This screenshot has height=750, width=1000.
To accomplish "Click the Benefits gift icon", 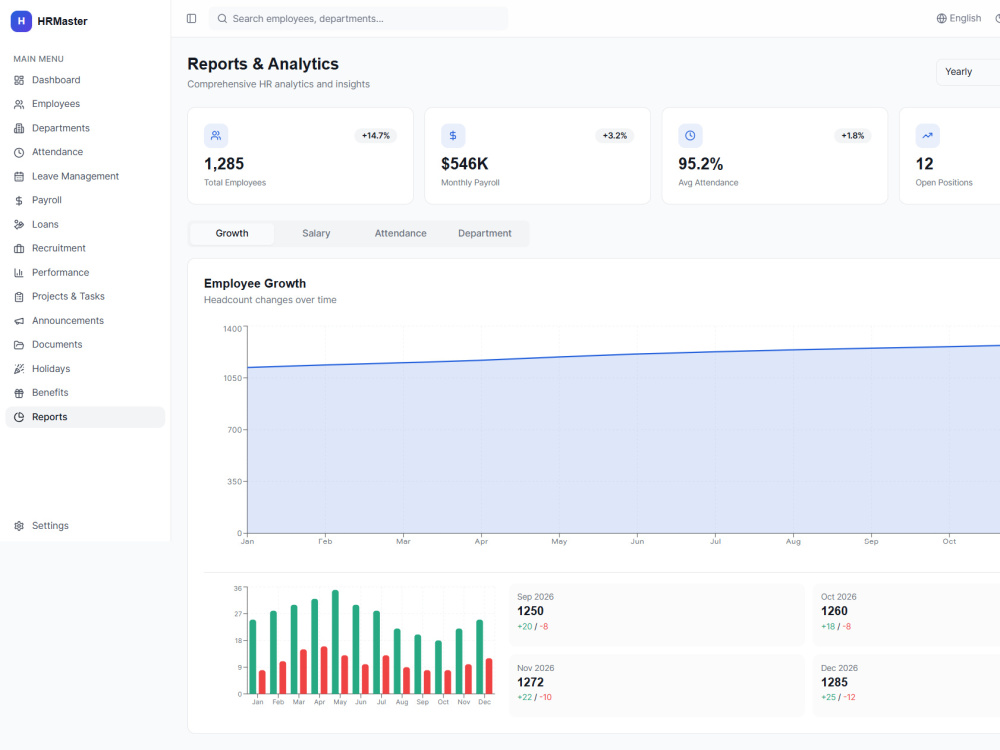I will (19, 393).
